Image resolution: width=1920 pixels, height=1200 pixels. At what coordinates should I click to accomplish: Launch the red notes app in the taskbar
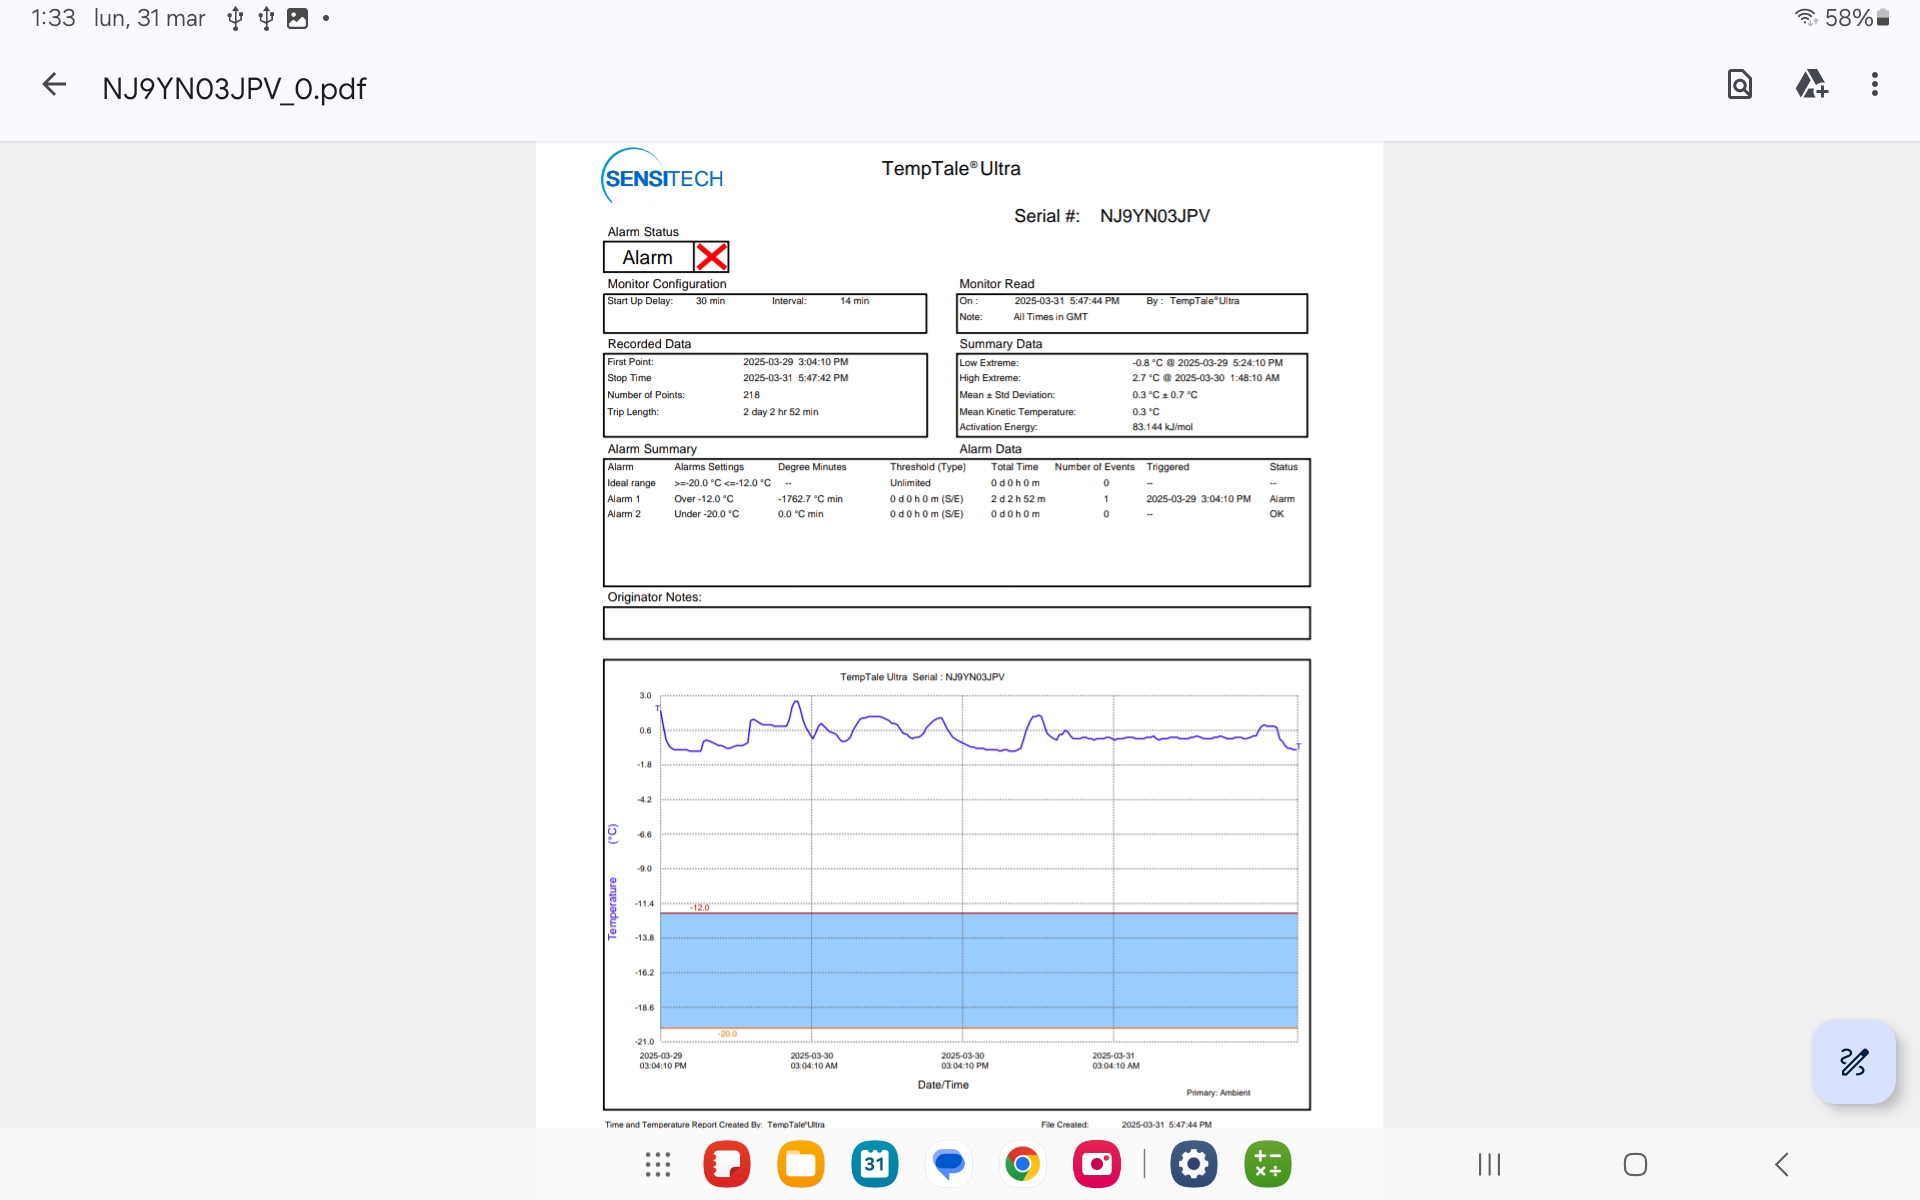point(727,1164)
